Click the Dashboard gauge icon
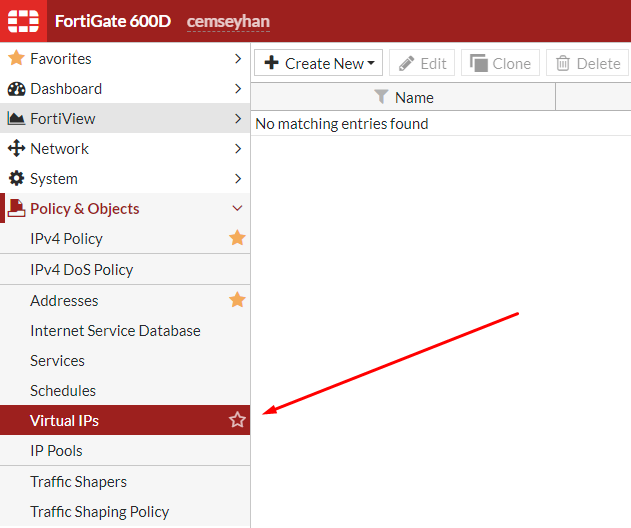Screen dimensions: 631x528 tap(16, 89)
